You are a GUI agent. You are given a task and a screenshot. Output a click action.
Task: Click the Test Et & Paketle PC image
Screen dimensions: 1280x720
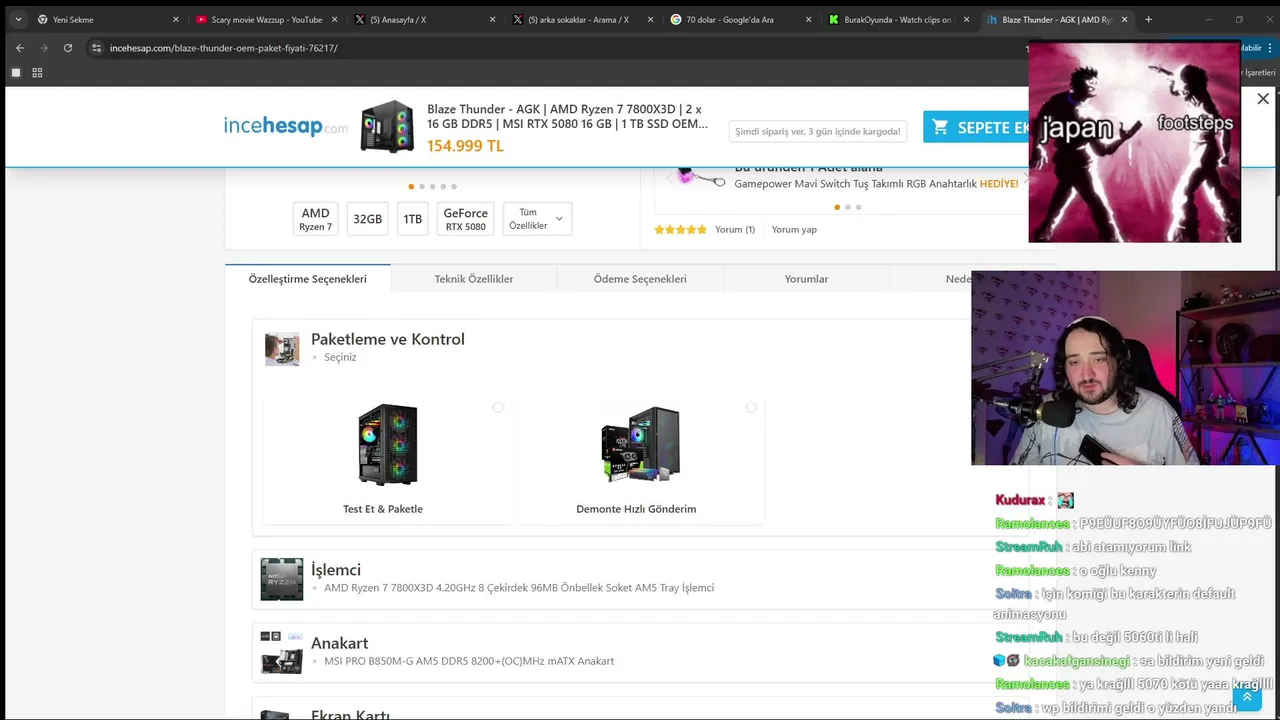click(387, 445)
